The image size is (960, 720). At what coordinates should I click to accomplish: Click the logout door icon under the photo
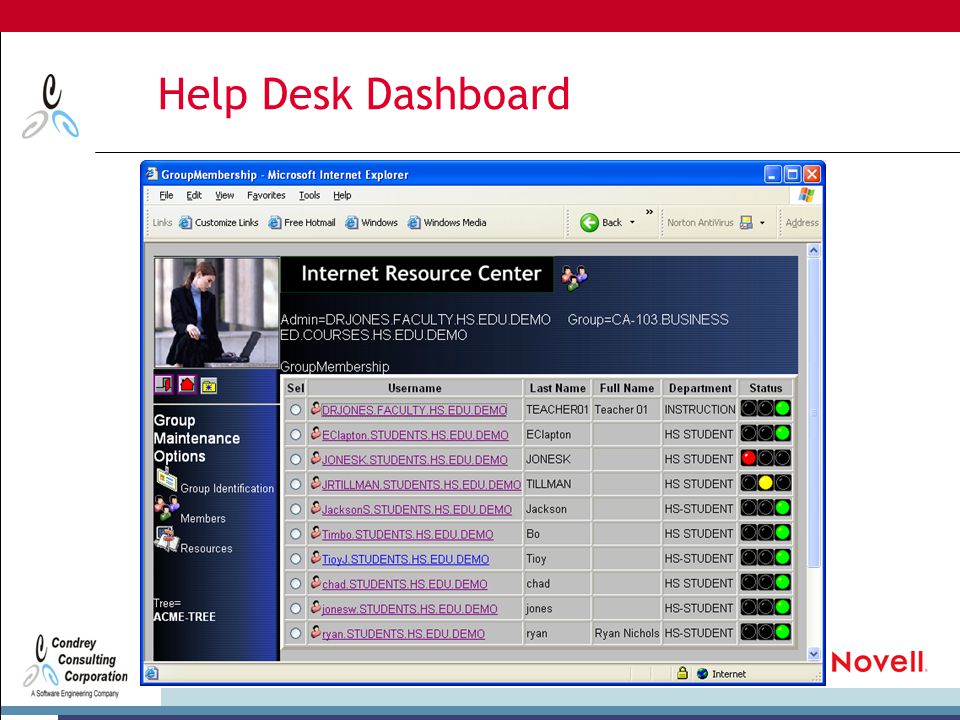[163, 385]
